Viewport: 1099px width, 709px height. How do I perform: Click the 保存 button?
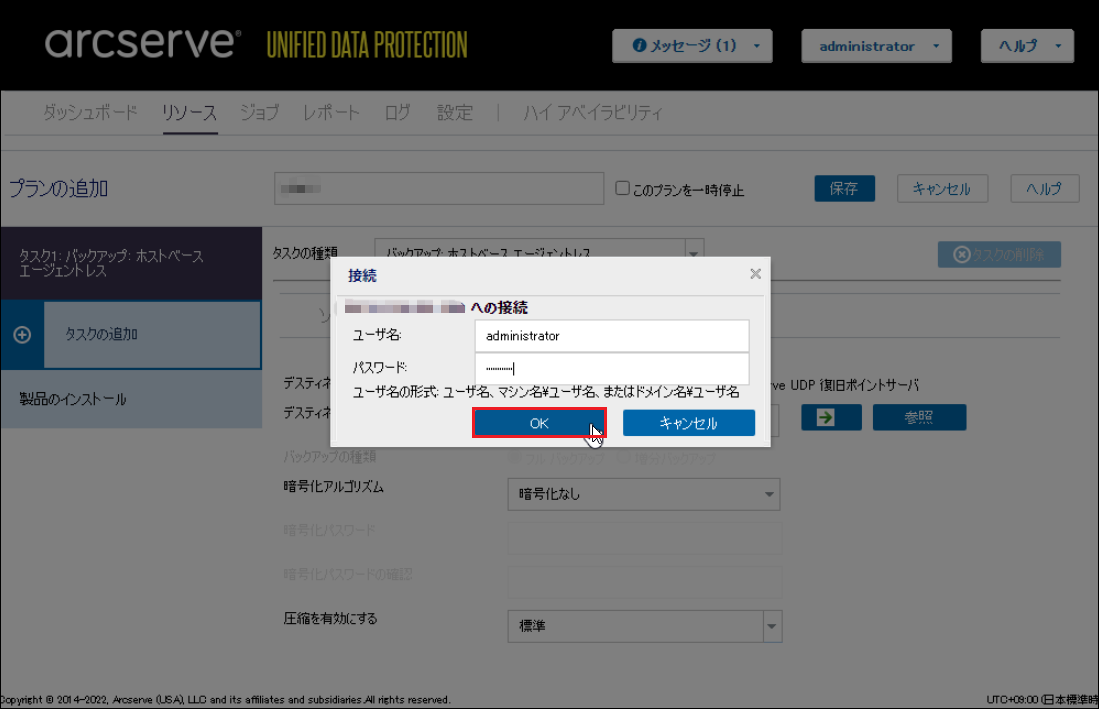[844, 188]
